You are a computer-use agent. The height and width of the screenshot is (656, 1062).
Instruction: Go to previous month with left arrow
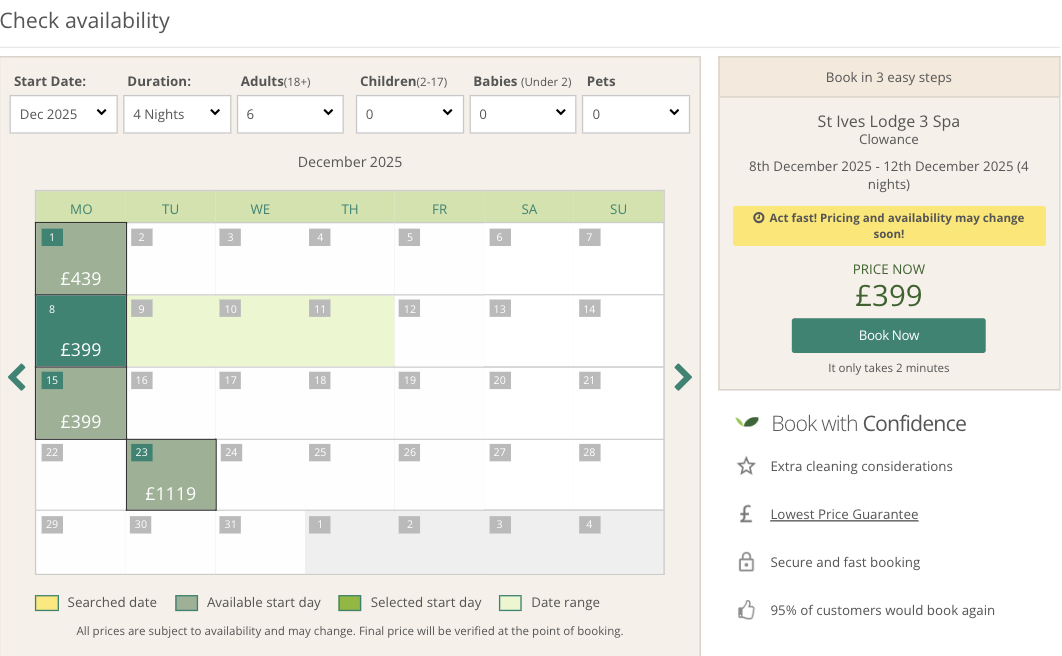point(17,377)
